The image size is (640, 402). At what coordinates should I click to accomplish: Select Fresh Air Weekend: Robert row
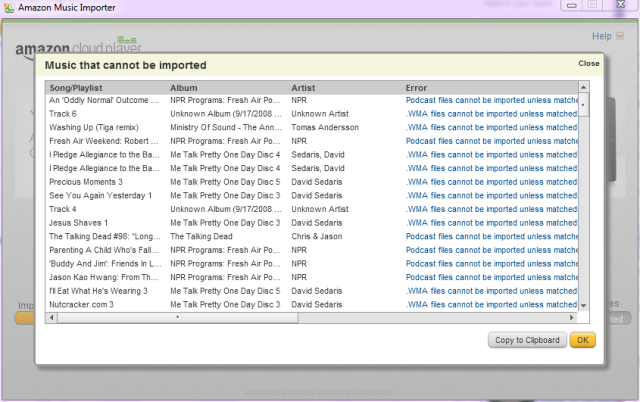(x=312, y=141)
